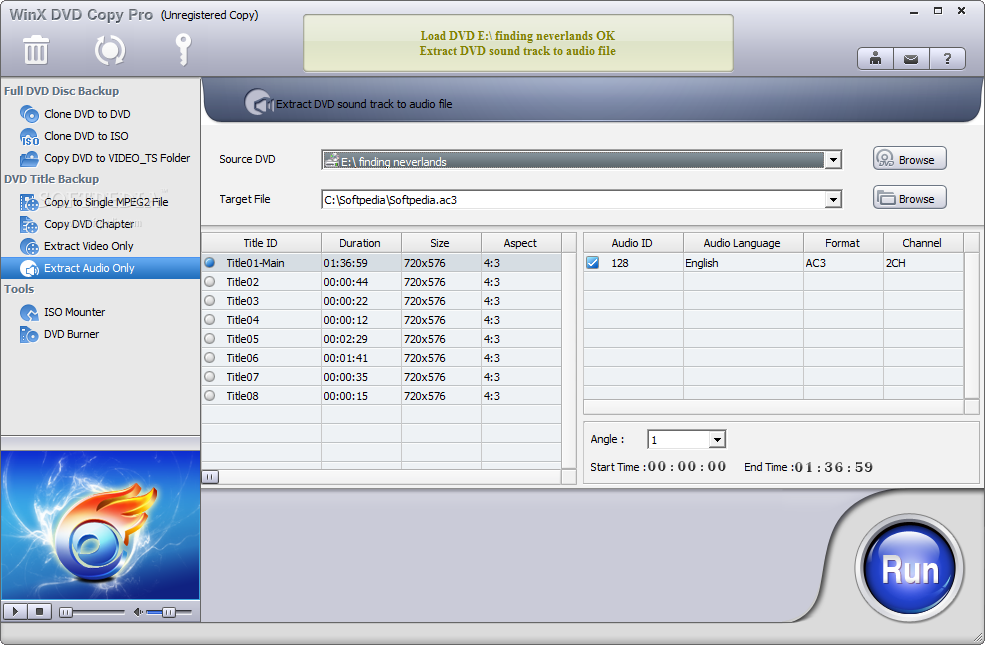The height and width of the screenshot is (645, 985).
Task: Open the Copy DVD Chapter mode
Action: [89, 224]
